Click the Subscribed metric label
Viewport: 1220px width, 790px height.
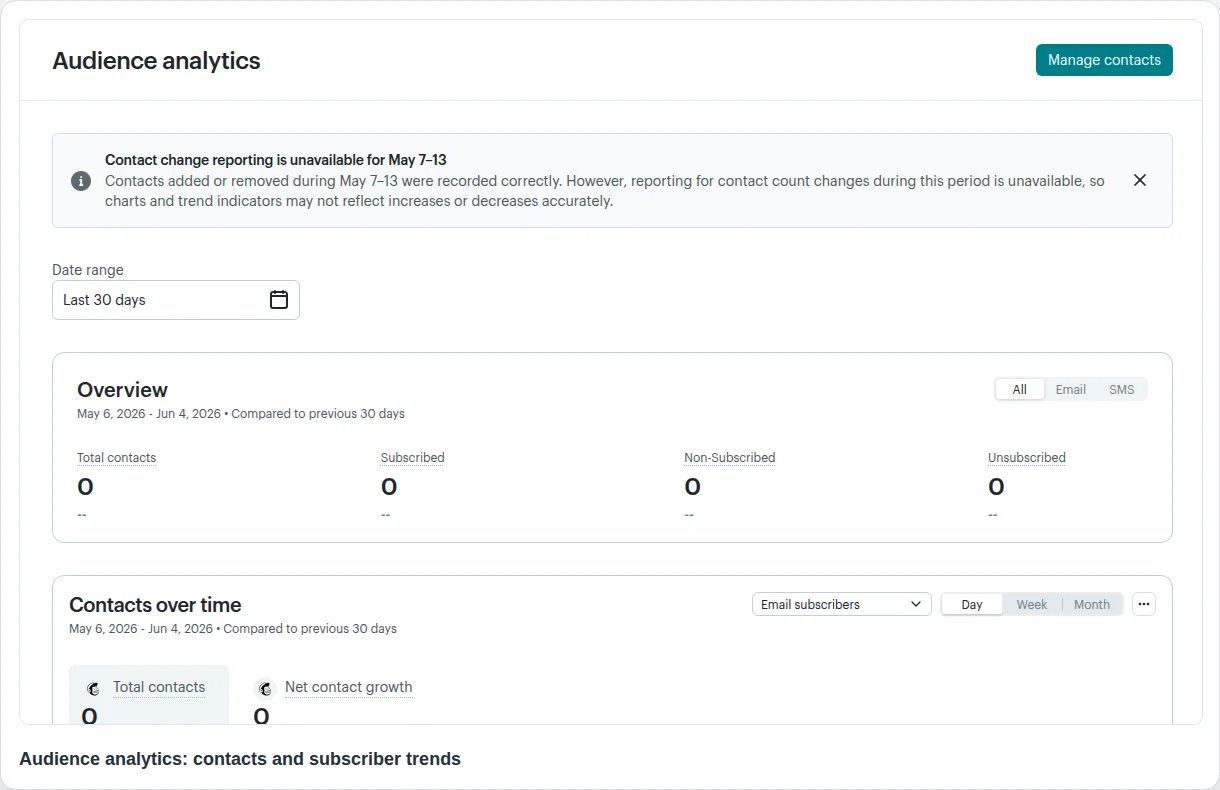point(413,458)
